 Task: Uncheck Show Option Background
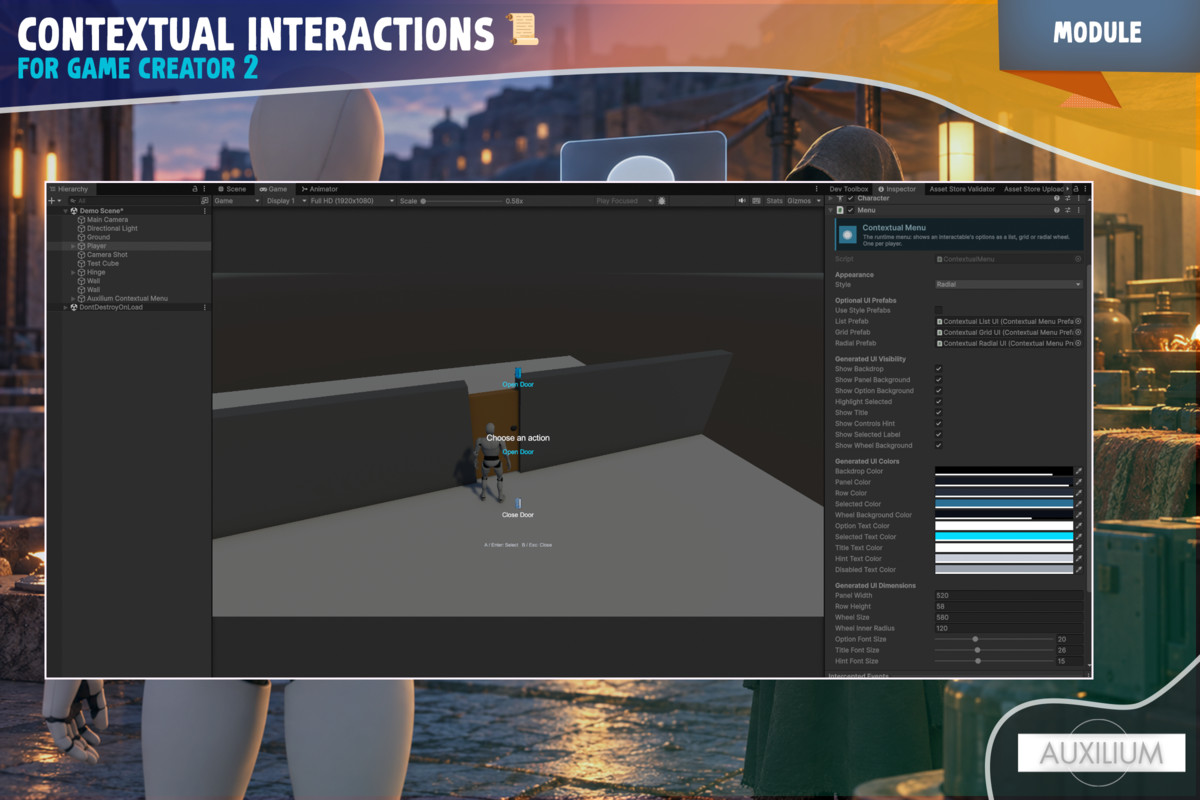938,391
